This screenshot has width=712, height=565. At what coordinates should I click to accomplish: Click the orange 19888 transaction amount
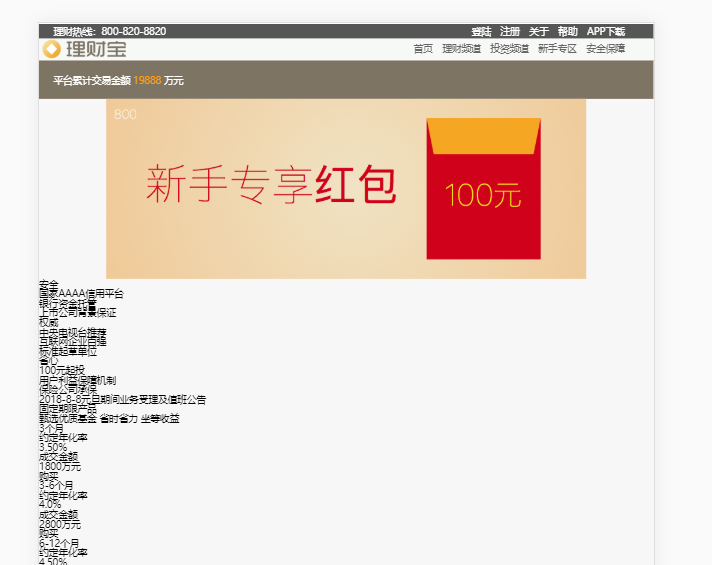(147, 80)
